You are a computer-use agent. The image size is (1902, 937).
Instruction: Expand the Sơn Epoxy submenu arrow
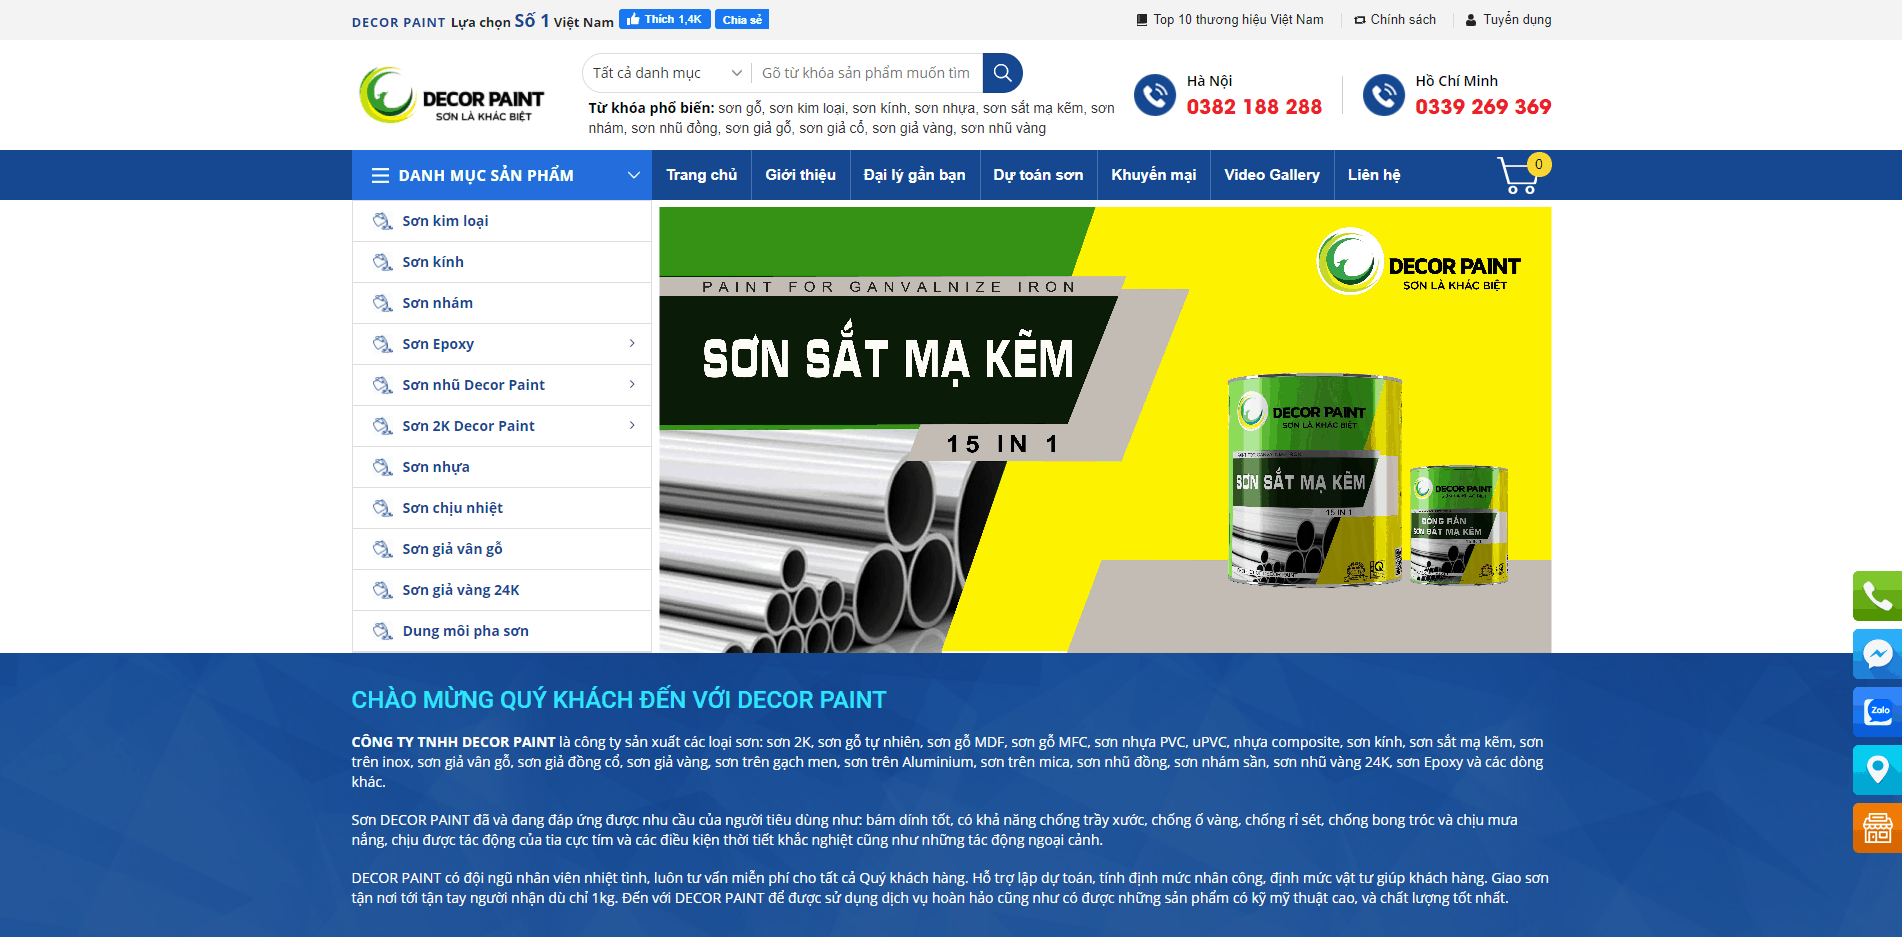point(632,344)
